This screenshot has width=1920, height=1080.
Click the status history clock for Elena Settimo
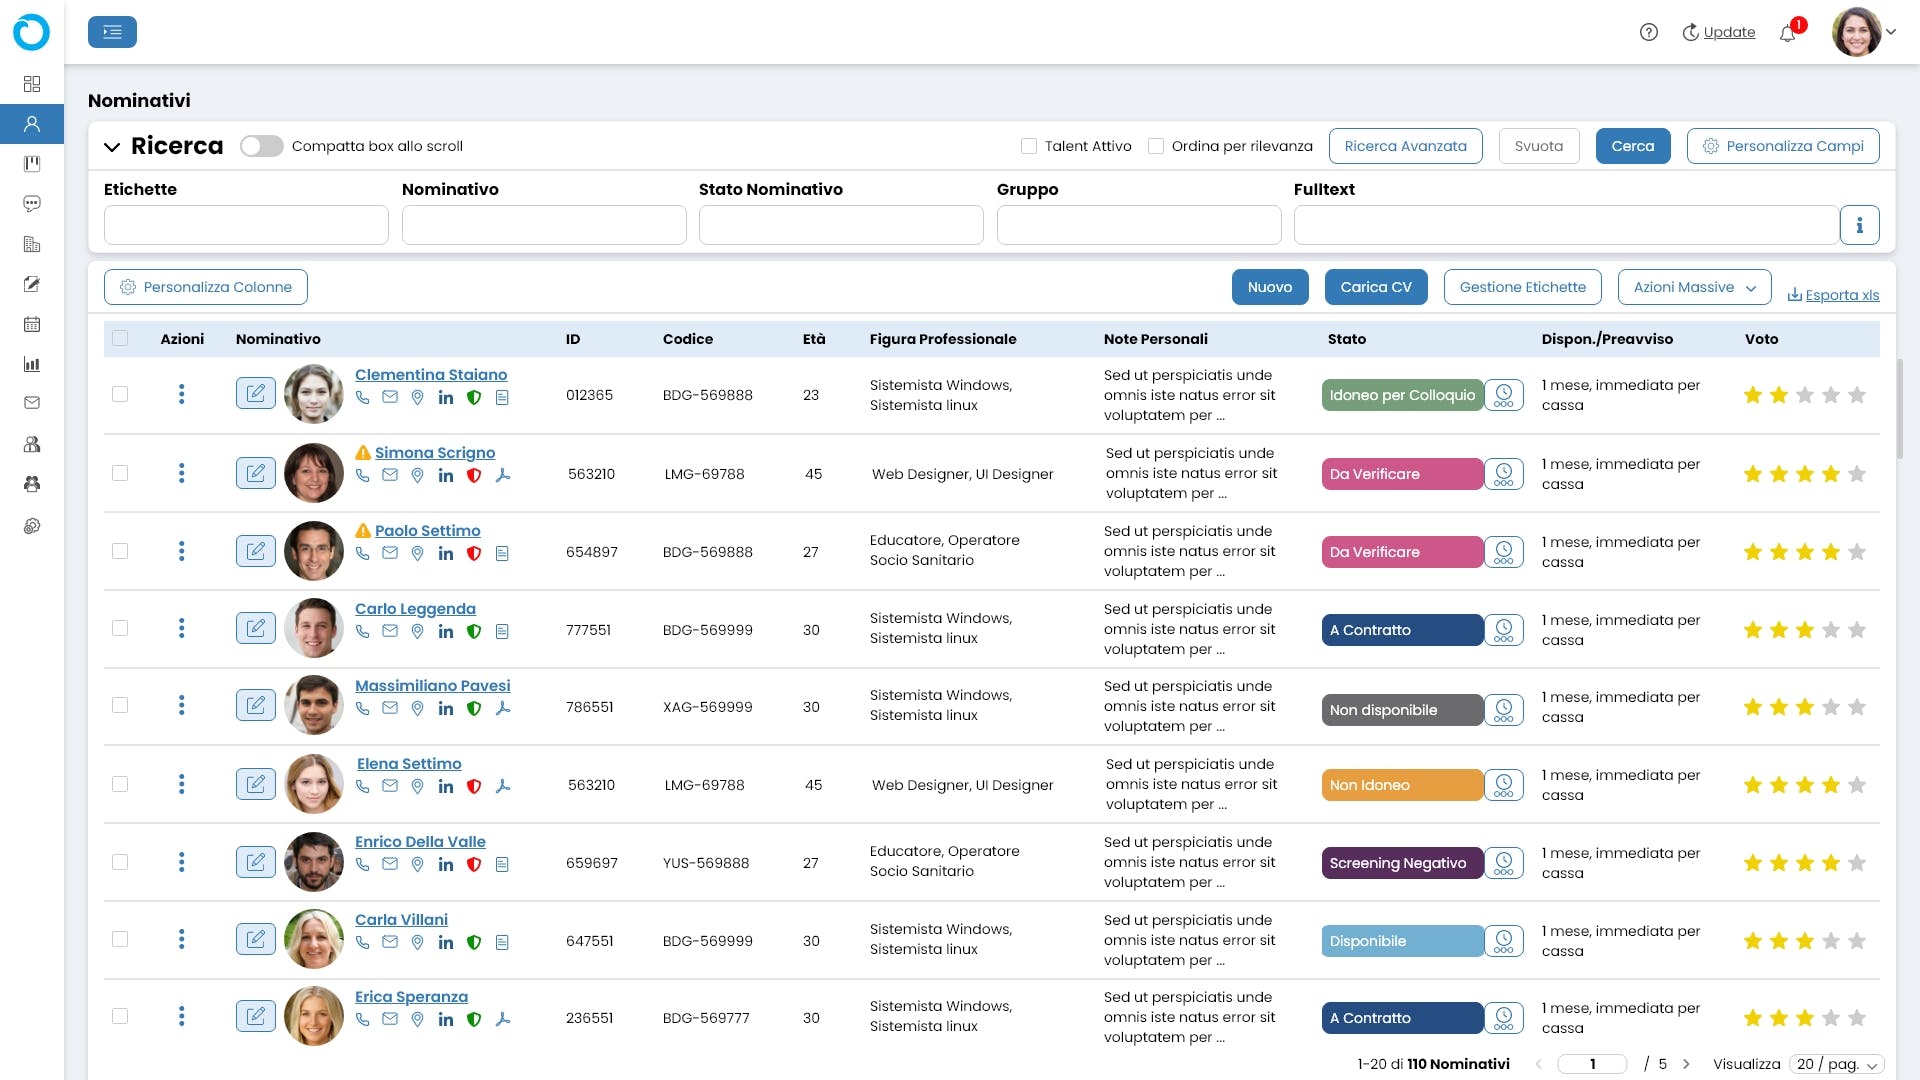1503,785
